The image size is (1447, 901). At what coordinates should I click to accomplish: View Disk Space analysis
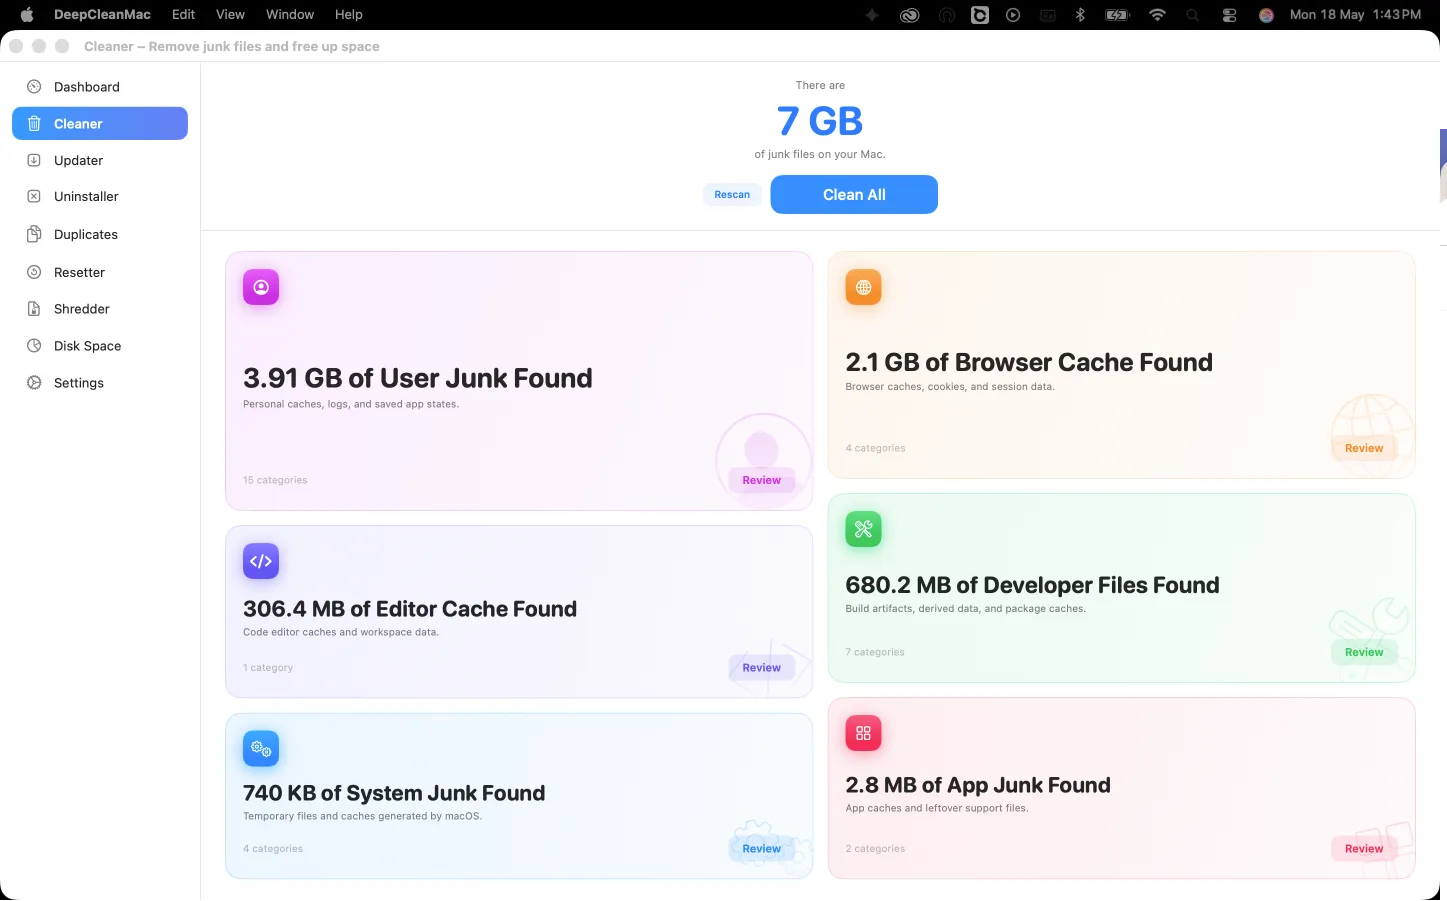click(99, 346)
